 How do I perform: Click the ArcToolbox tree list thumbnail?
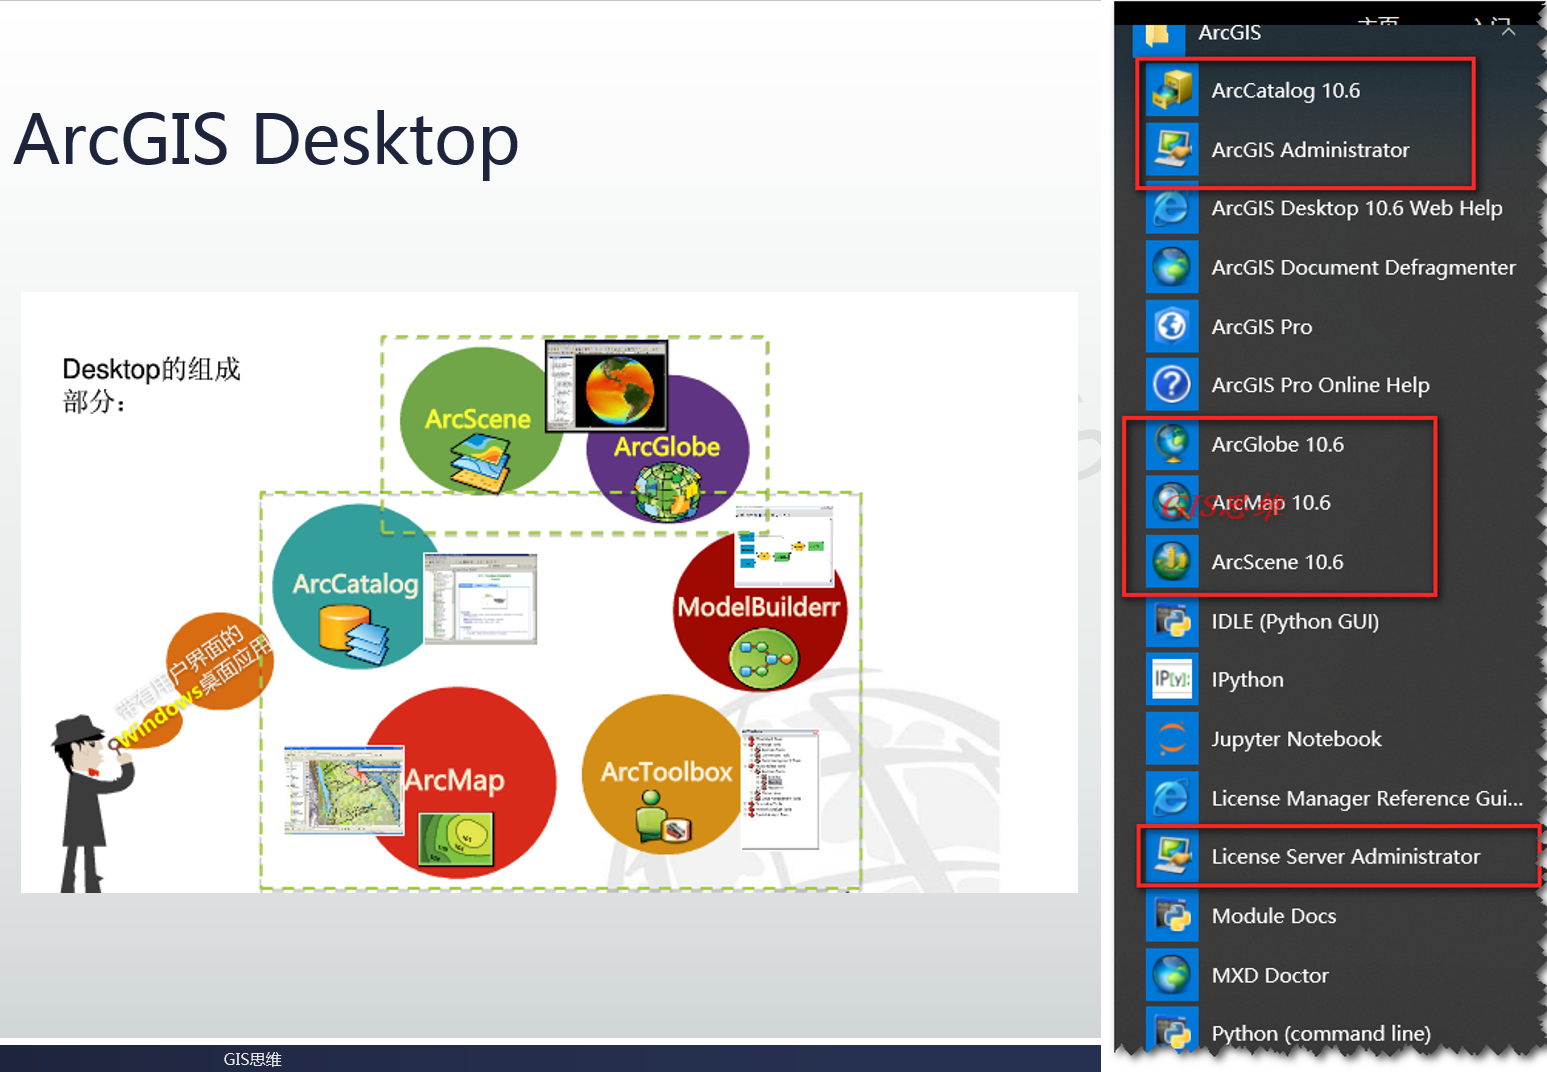coord(780,788)
